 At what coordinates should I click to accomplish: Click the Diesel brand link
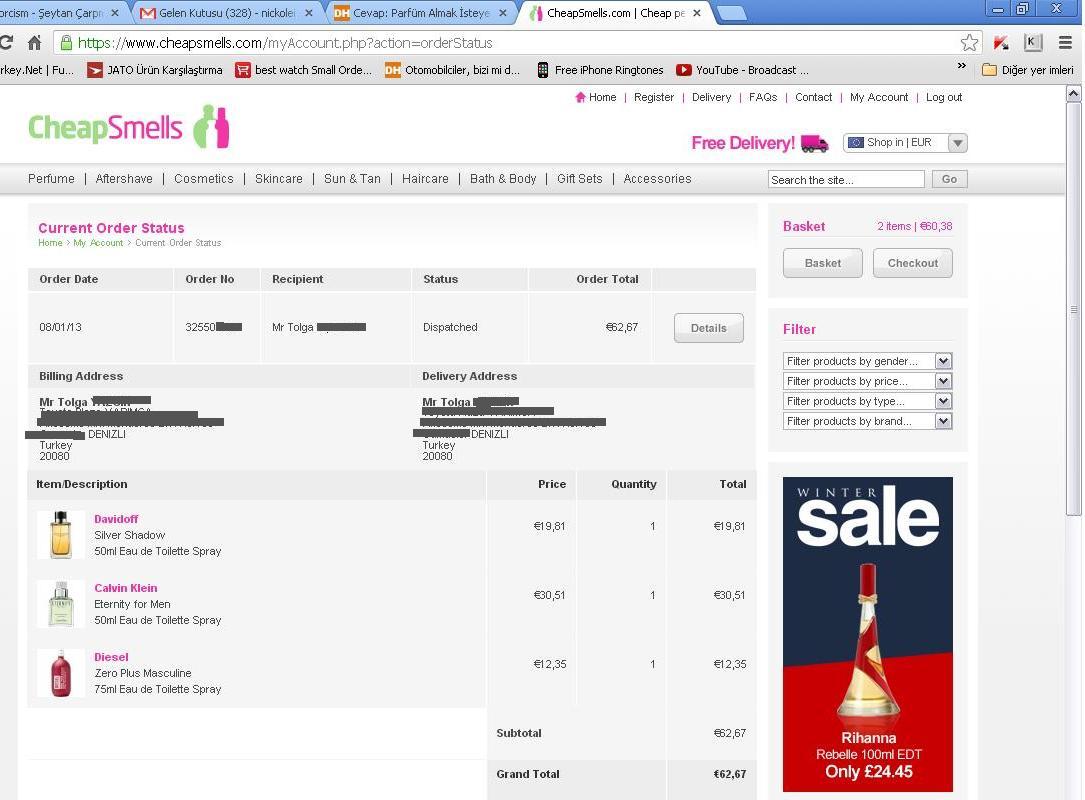pyautogui.click(x=111, y=657)
